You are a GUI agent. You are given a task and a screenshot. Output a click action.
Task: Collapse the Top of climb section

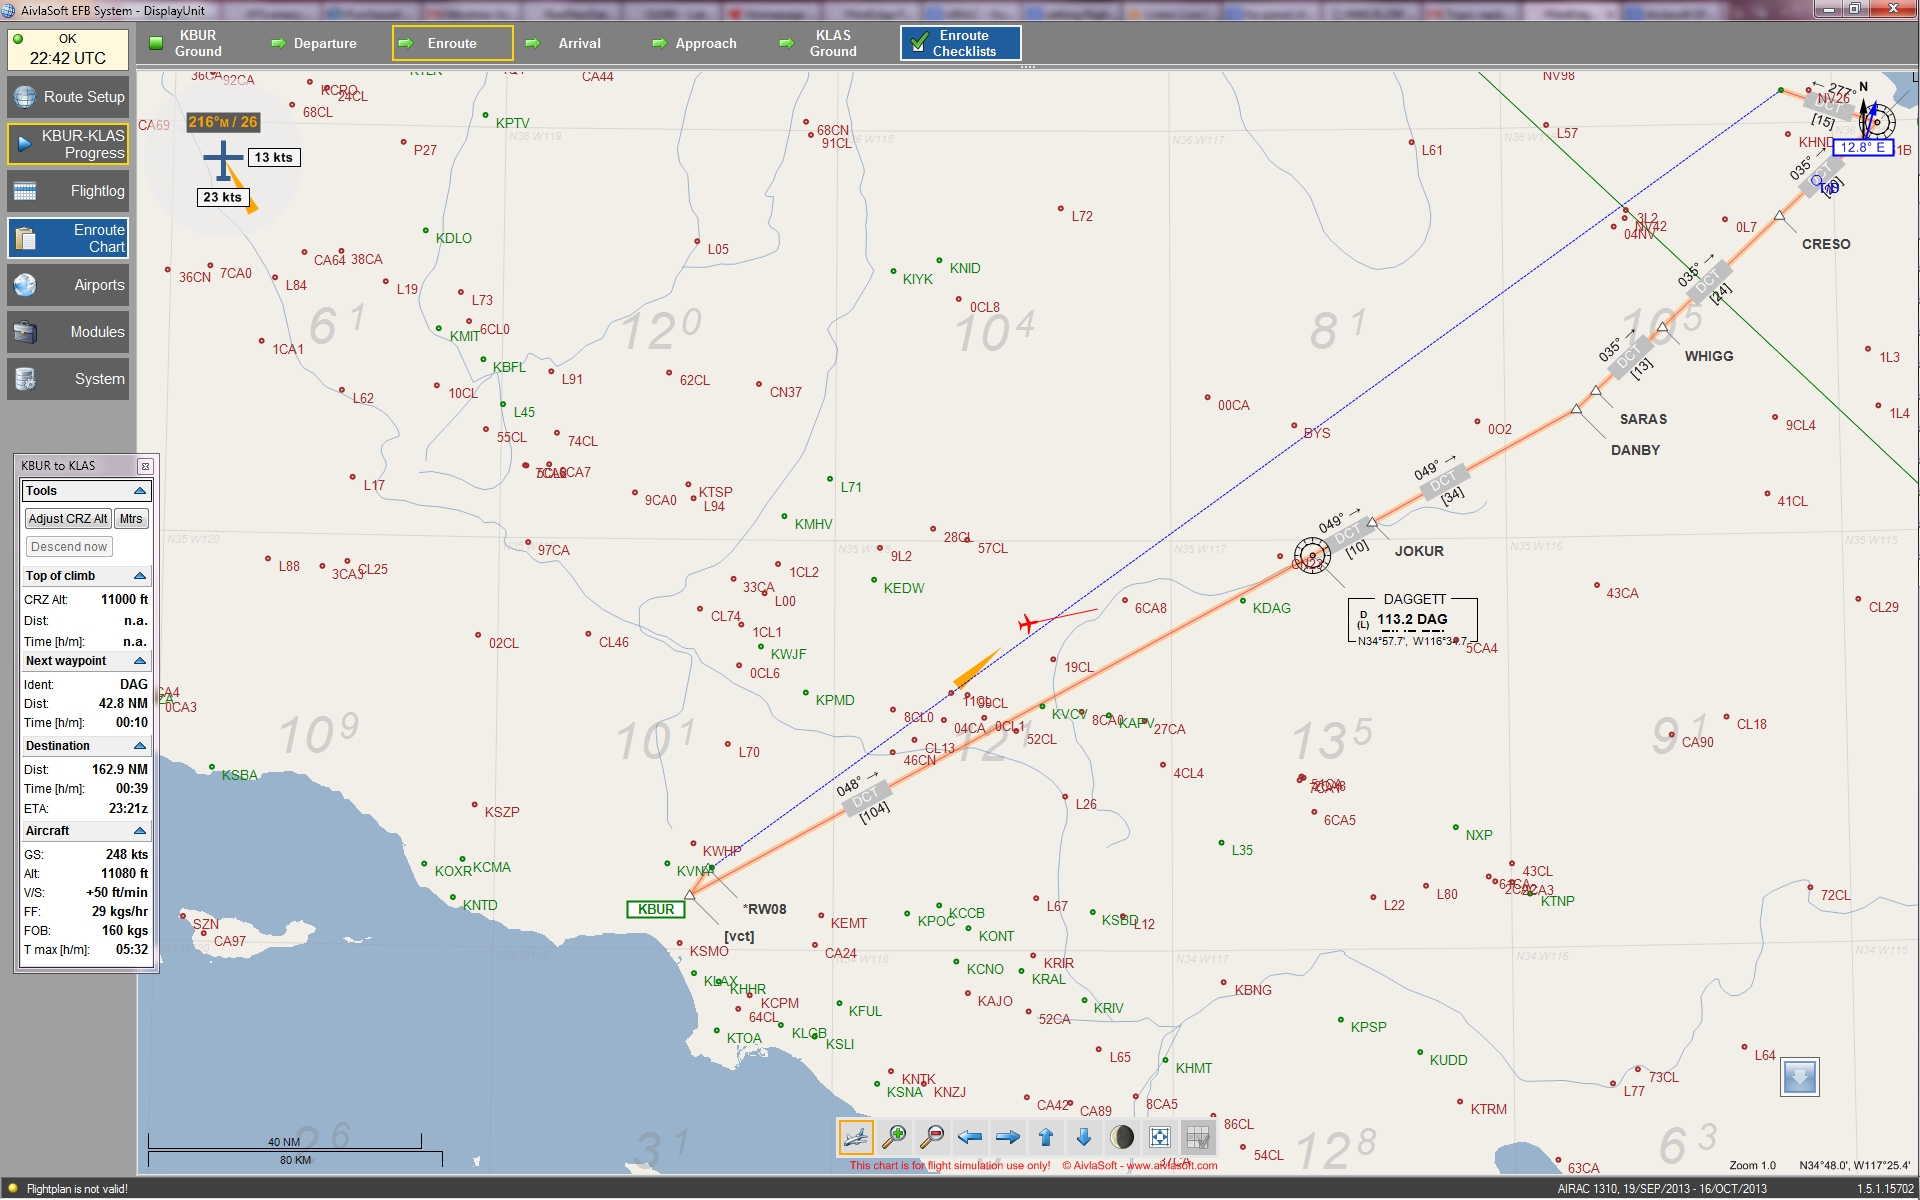(x=140, y=576)
